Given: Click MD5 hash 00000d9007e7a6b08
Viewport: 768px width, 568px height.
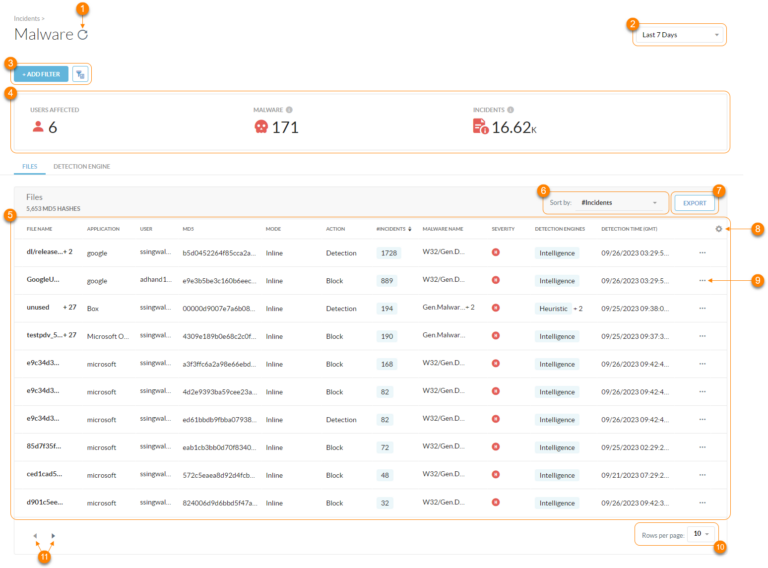Looking at the screenshot, I should coord(219,308).
